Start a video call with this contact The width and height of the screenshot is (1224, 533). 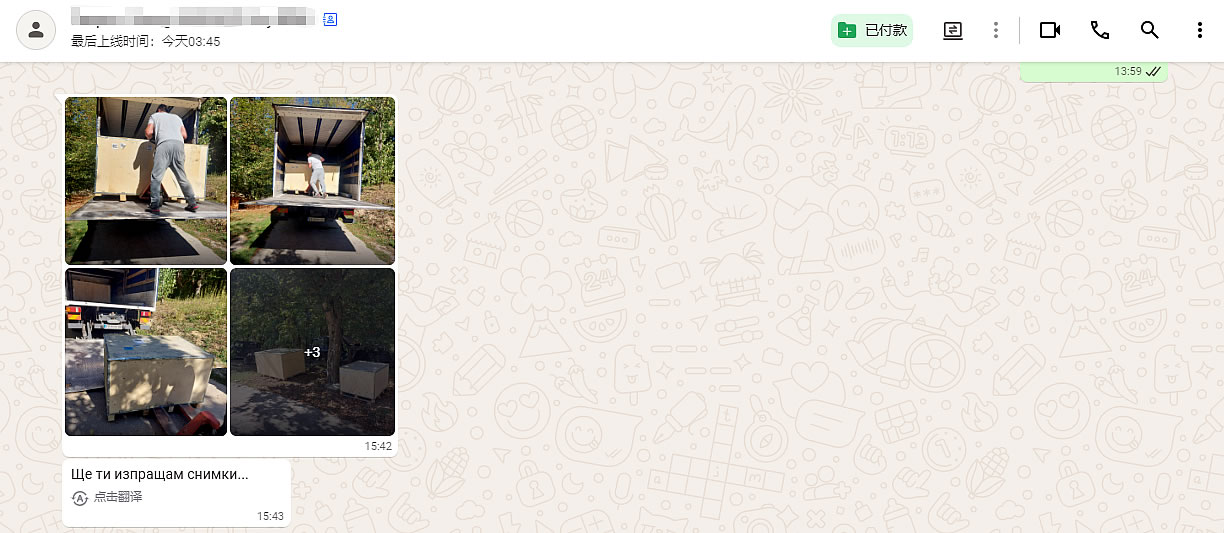pos(1049,30)
